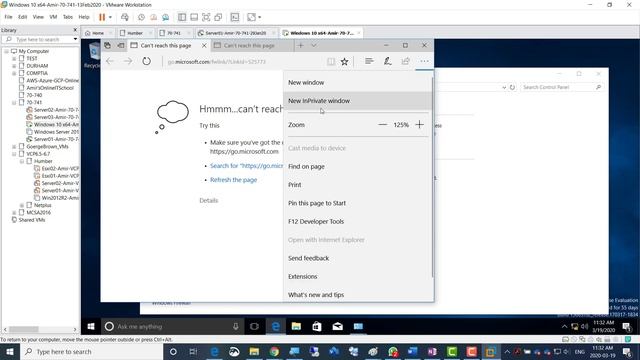The image size is (640, 360).
Task: Open the power options dropdown beside pause
Action: point(110,17)
